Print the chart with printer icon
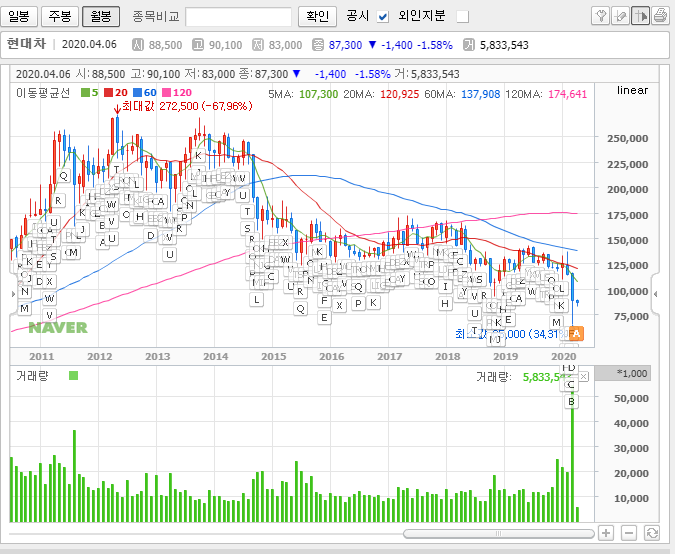This screenshot has height=554, width=682. point(660,16)
